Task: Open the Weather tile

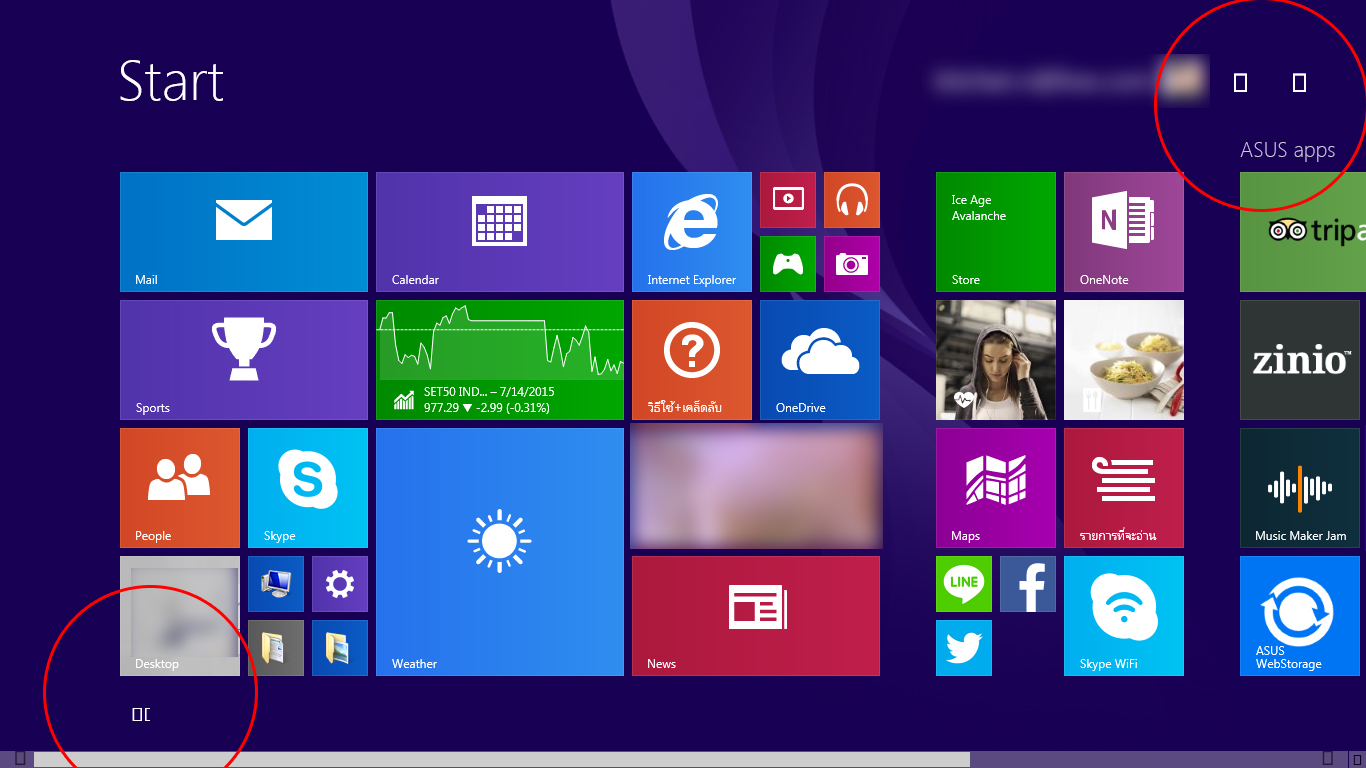Action: pyautogui.click(x=500, y=552)
